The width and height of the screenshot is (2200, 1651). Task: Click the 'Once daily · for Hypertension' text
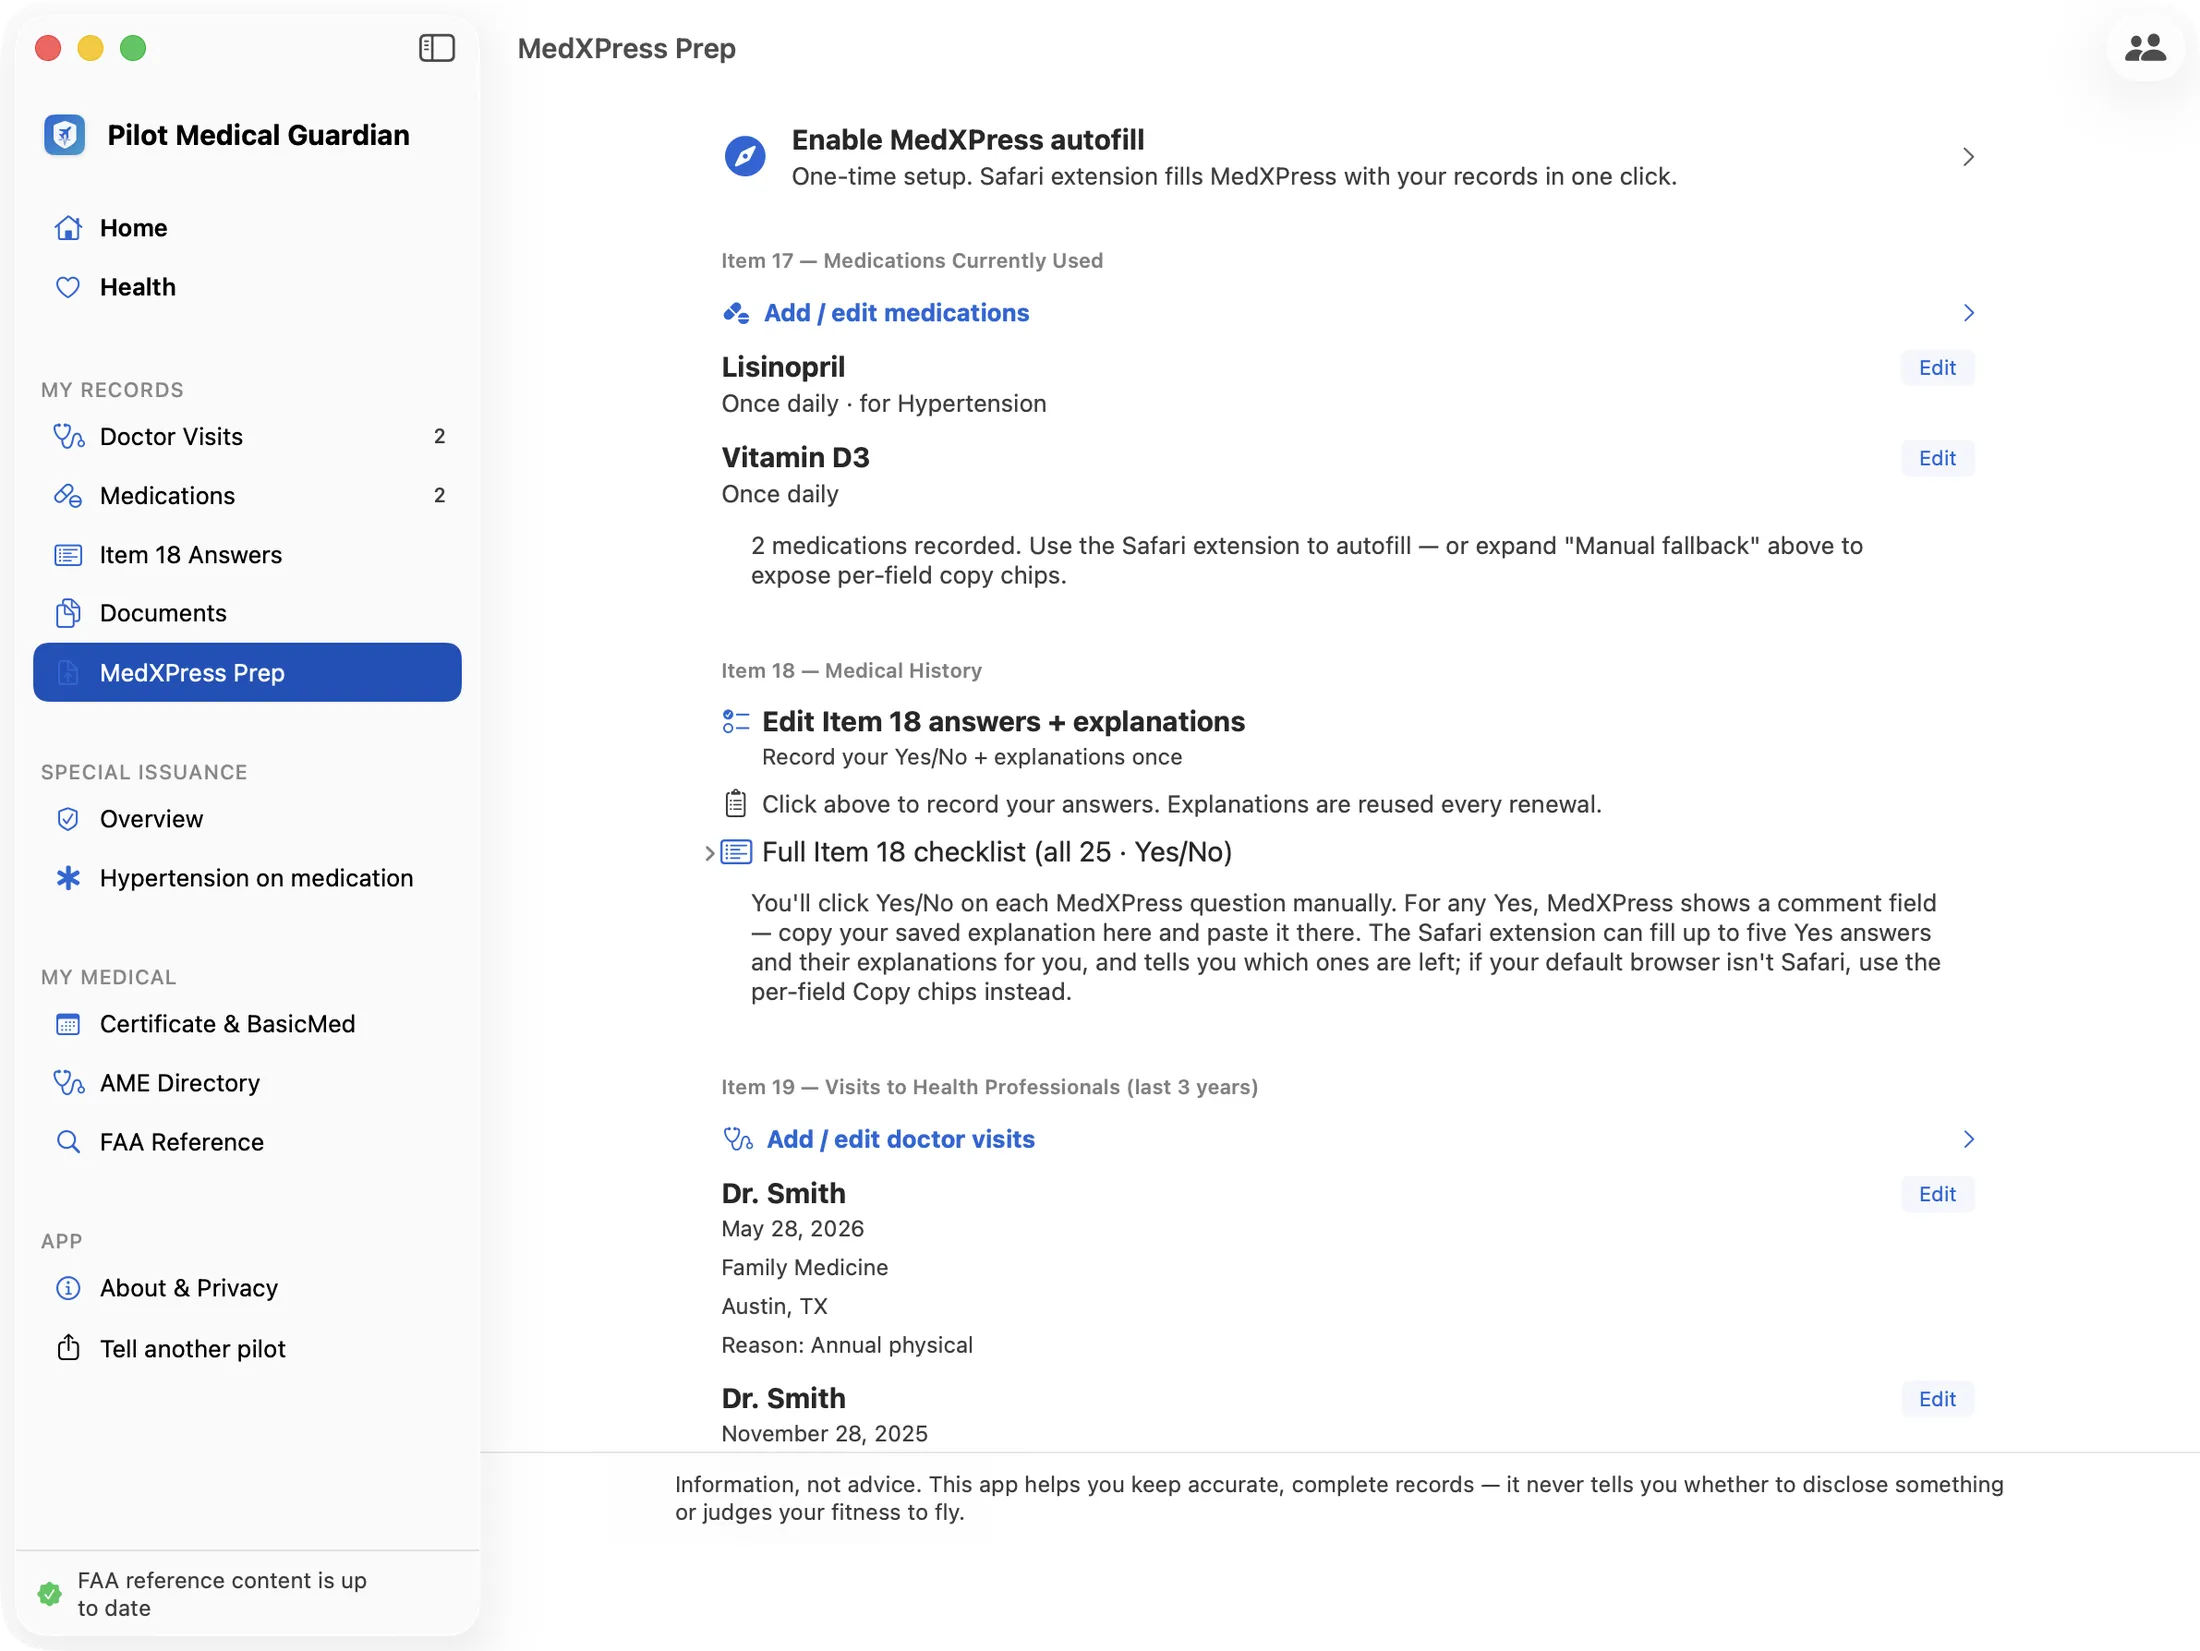click(884, 404)
